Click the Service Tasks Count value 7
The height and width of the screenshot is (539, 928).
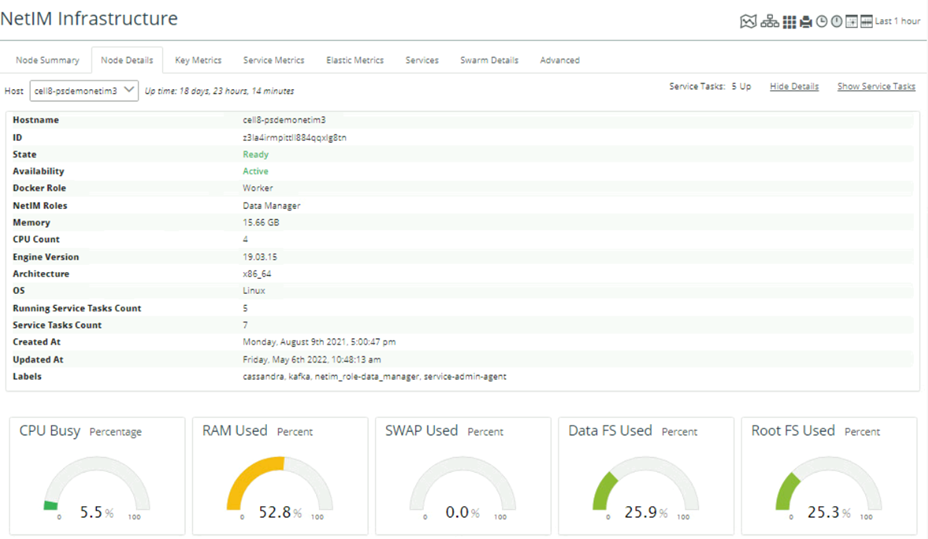click(245, 325)
